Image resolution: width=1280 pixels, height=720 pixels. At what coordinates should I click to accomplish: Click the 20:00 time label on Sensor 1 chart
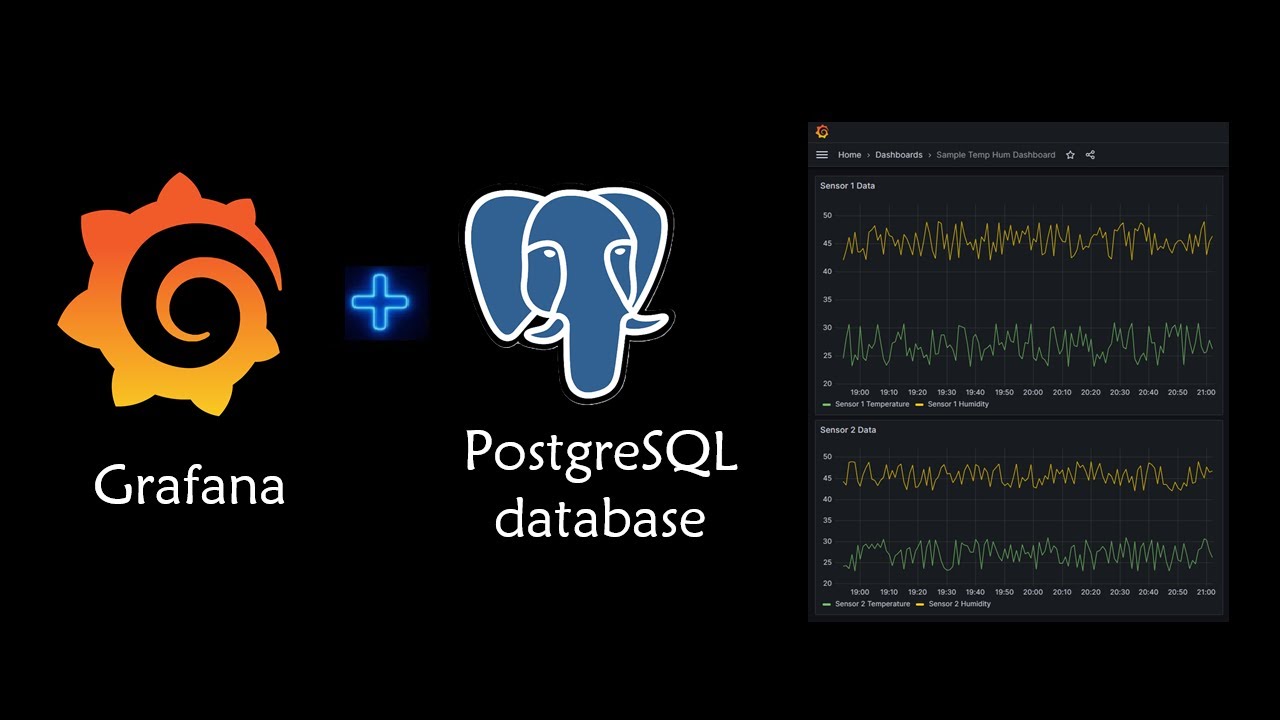coord(1033,392)
